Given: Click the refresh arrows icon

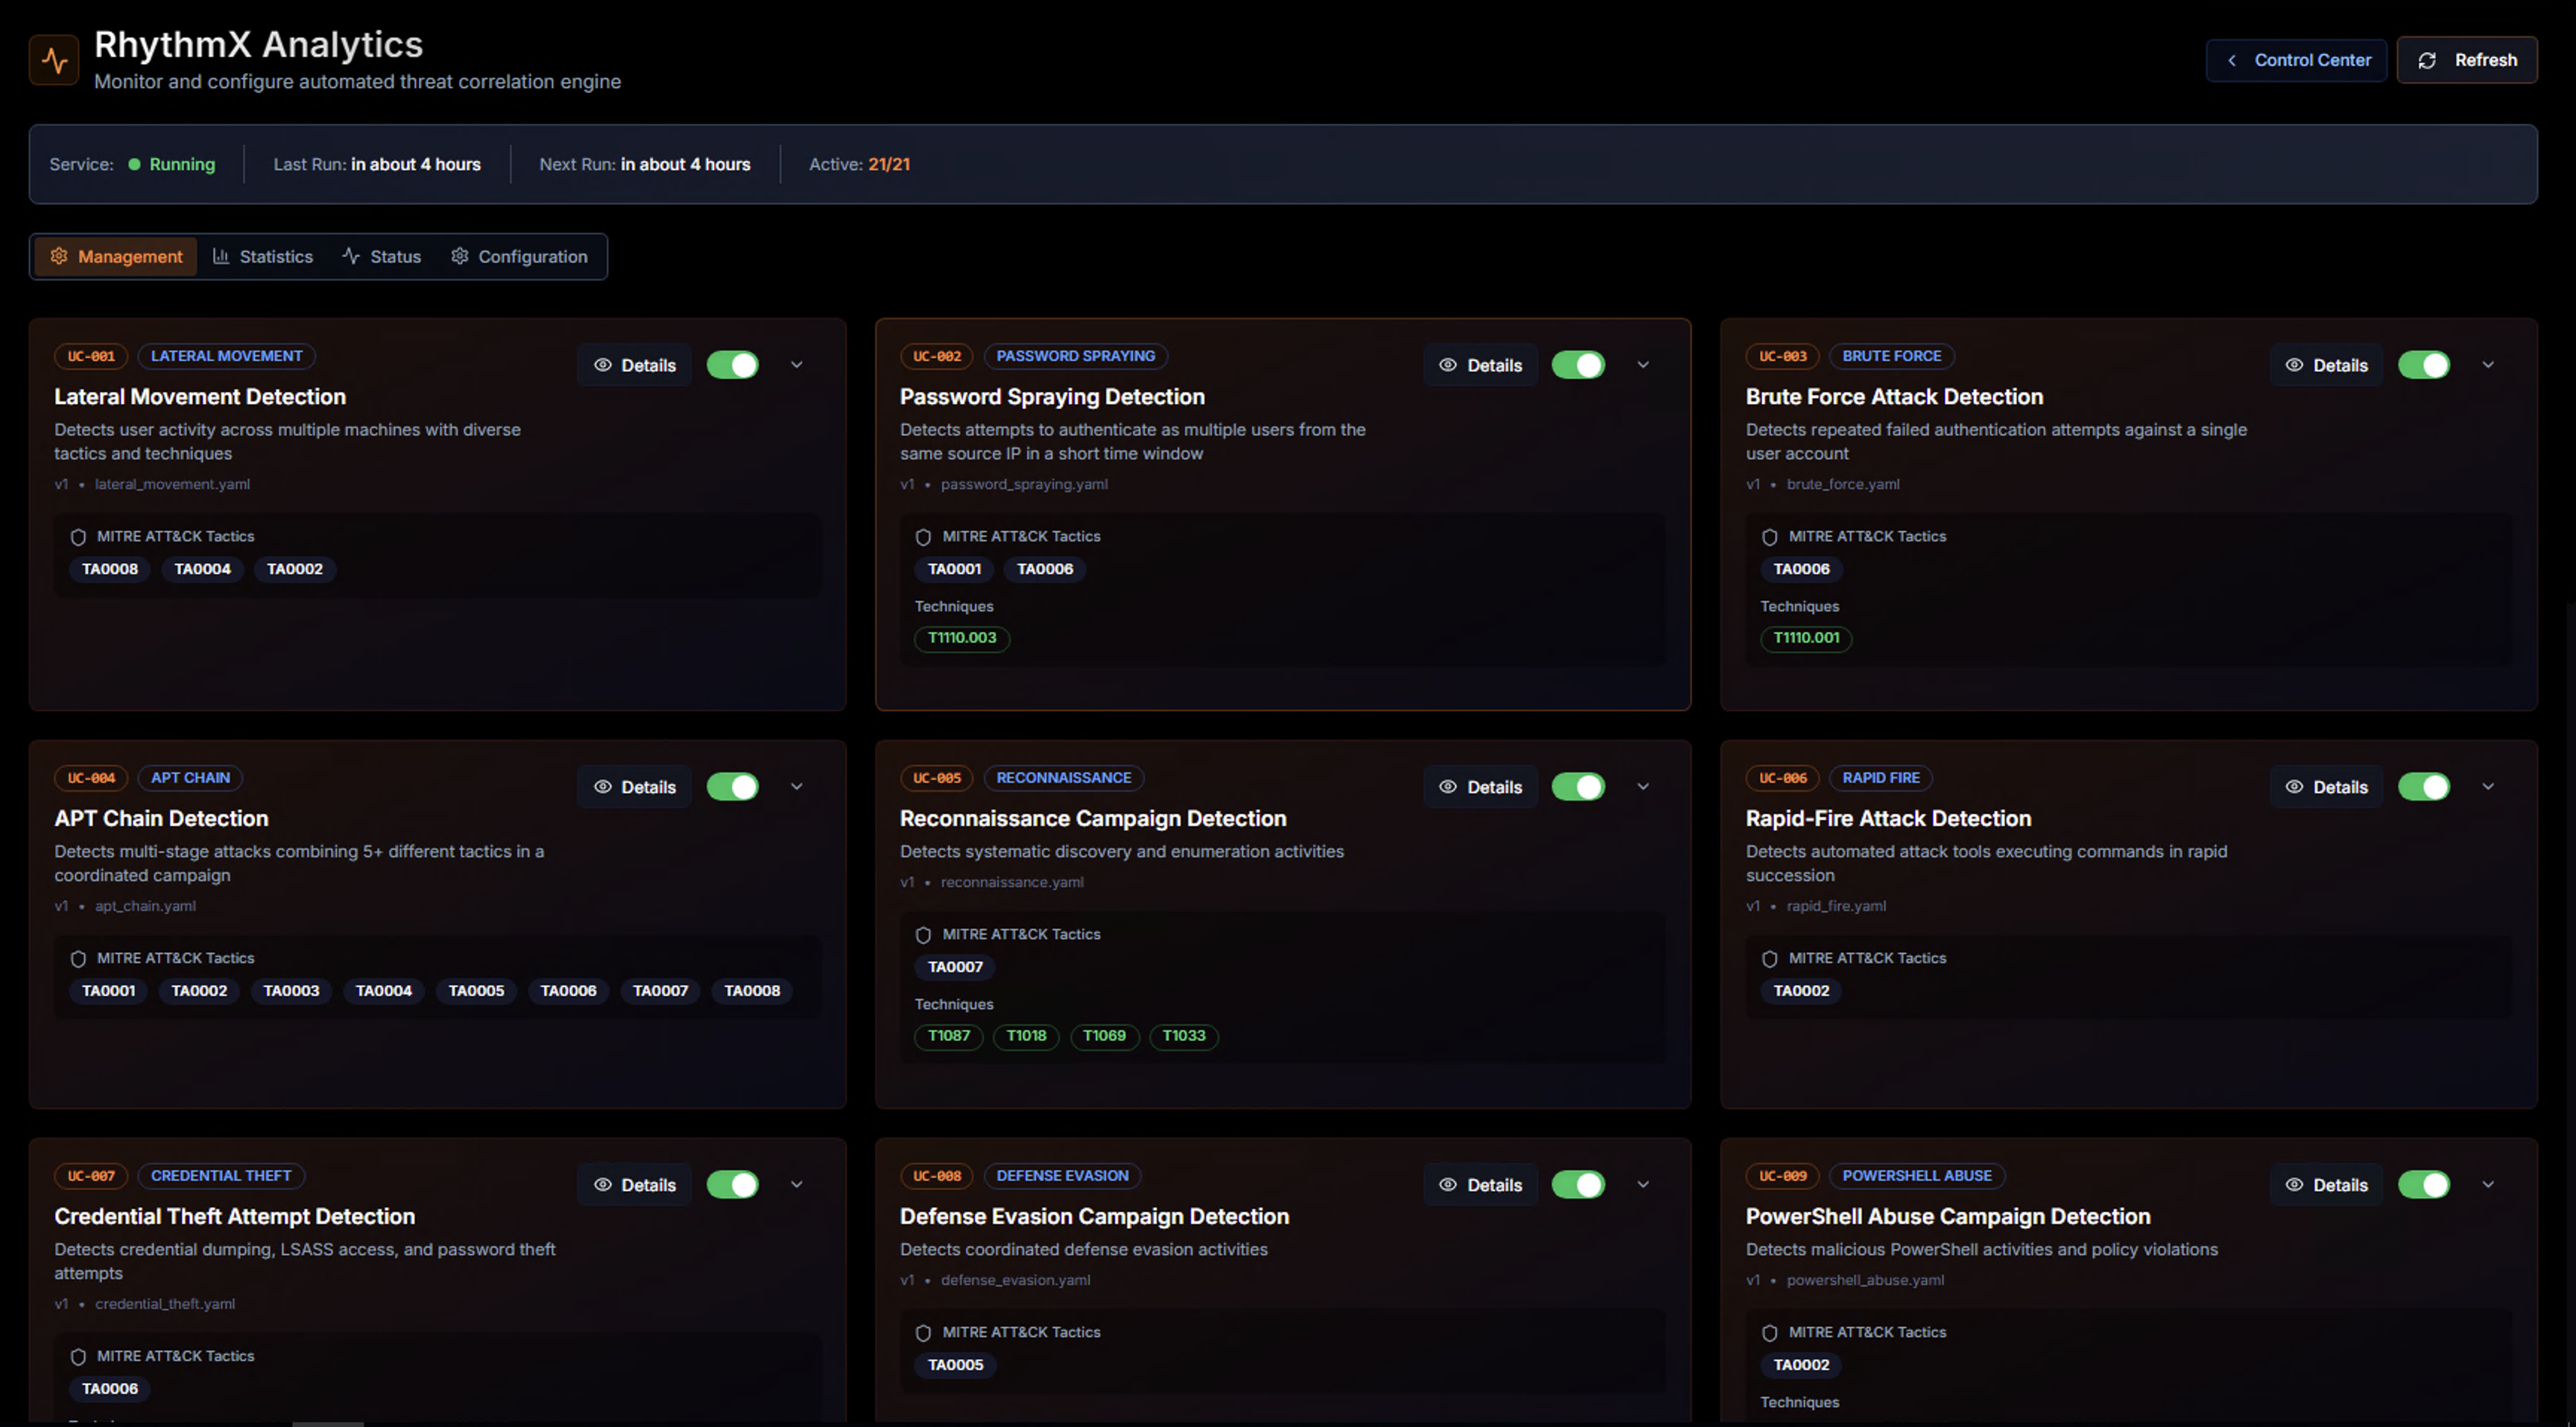Looking at the screenshot, I should click(x=2427, y=61).
